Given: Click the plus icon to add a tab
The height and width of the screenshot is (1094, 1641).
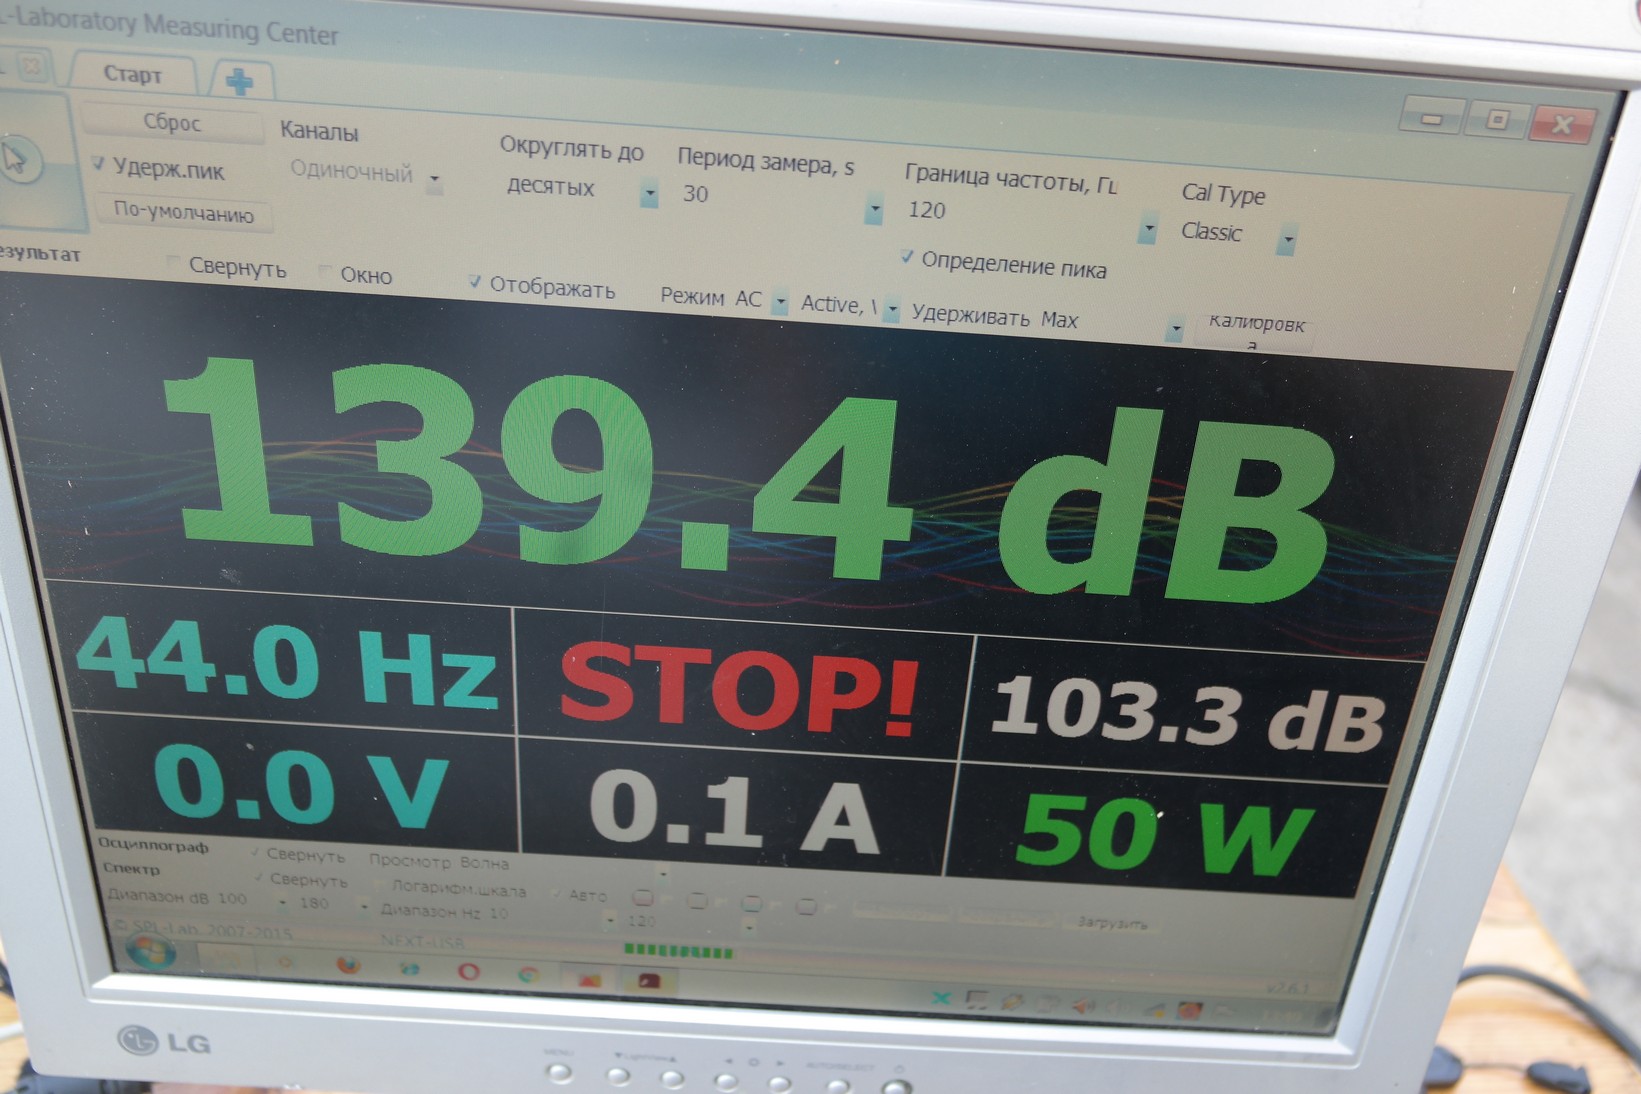Looking at the screenshot, I should pyautogui.click(x=239, y=81).
